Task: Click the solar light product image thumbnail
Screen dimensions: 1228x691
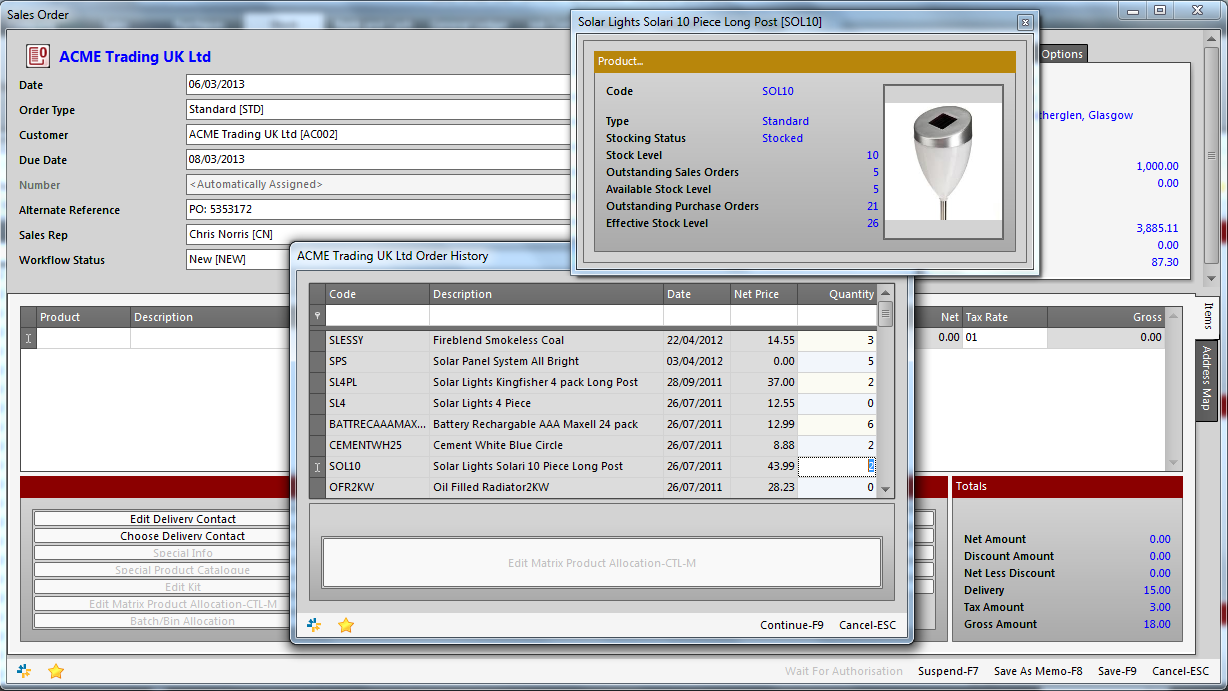Action: point(943,162)
